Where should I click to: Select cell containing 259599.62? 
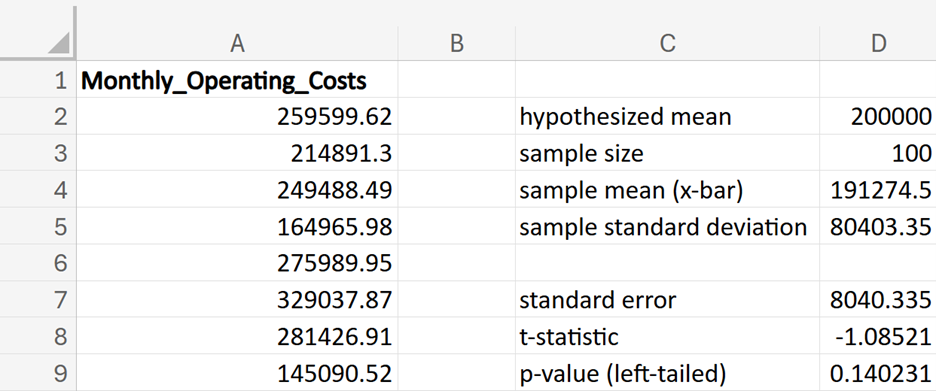click(238, 116)
